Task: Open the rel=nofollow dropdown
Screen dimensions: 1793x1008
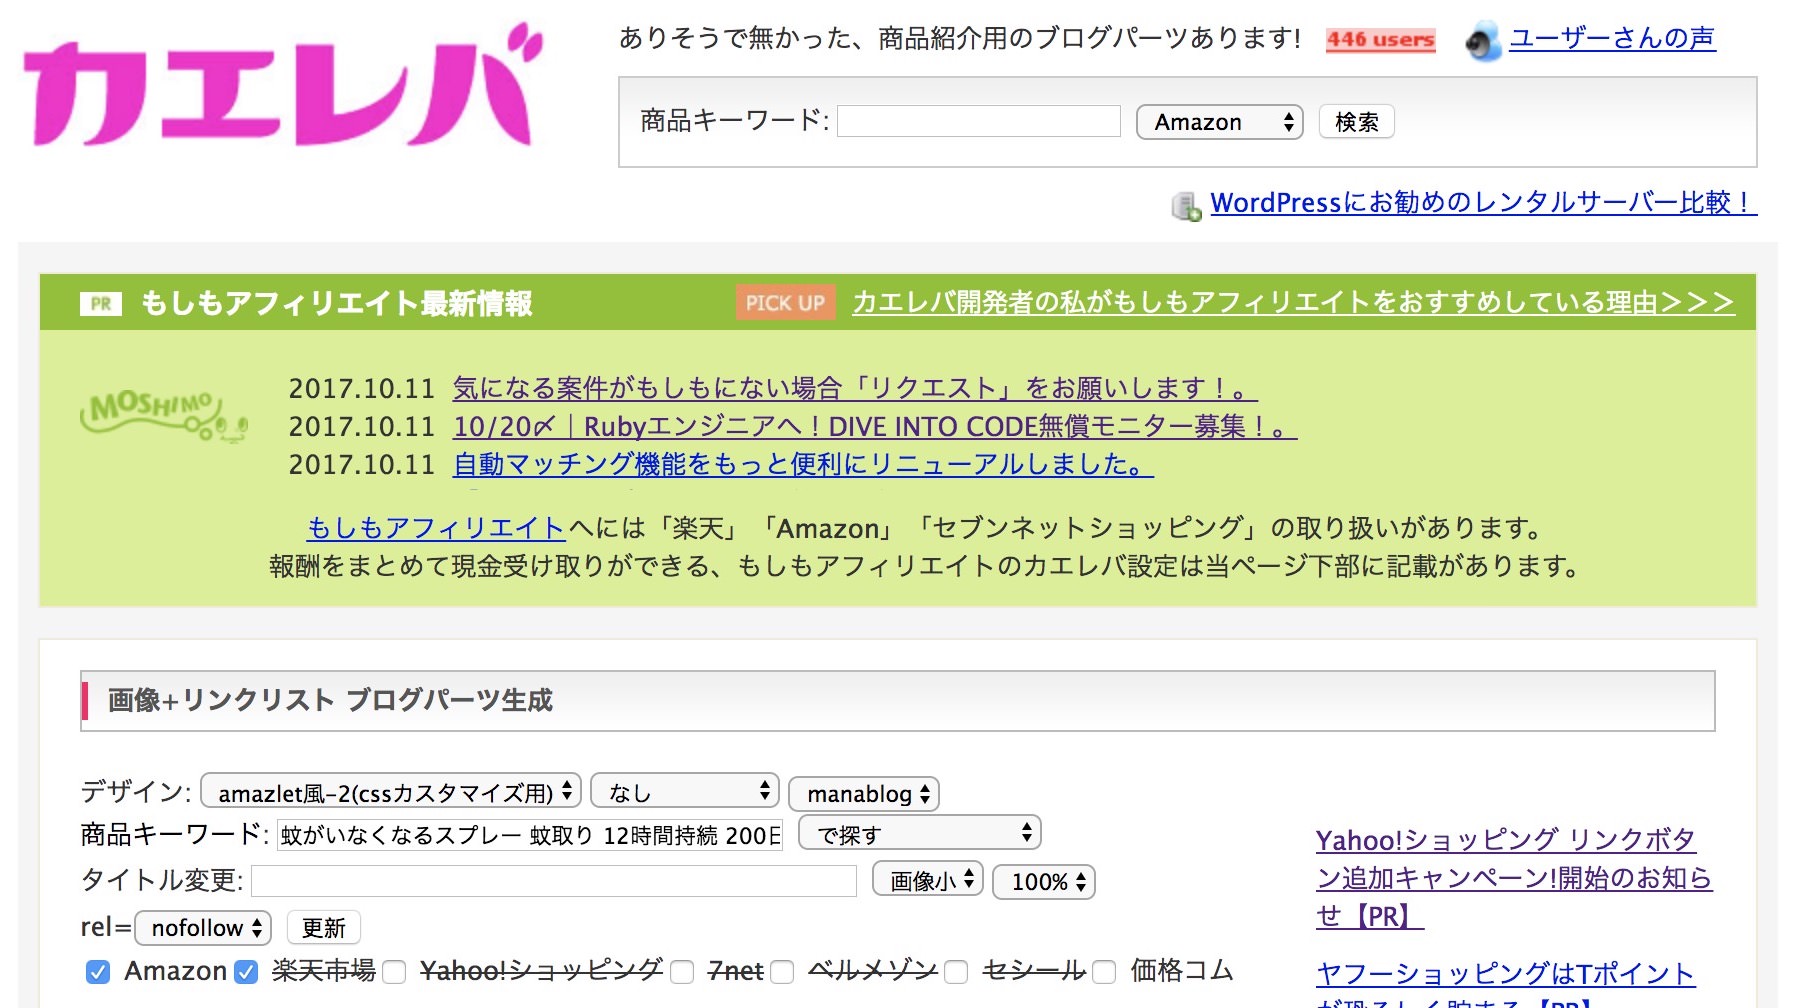Action: [201, 927]
